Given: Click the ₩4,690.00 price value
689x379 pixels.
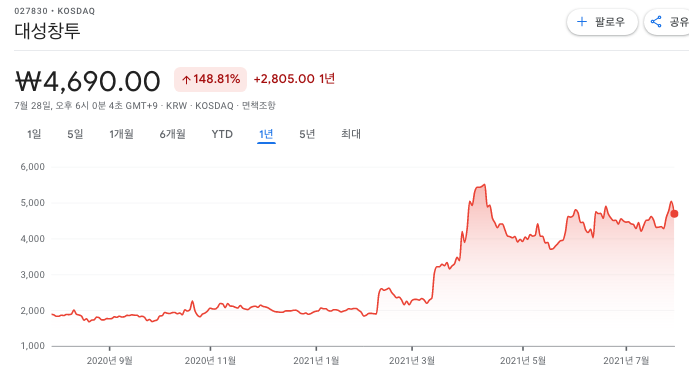Looking at the screenshot, I should 88,81.
